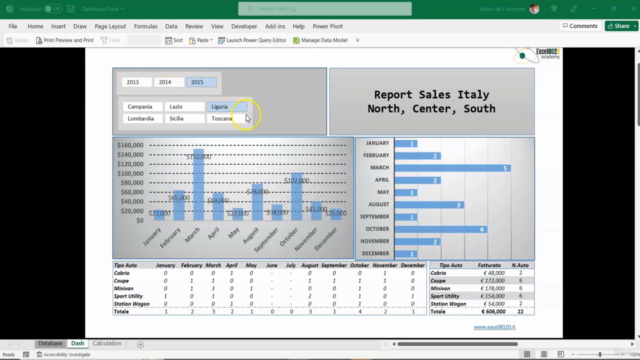640x360 pixels.
Task: Switch to the View tab
Action: (217, 26)
